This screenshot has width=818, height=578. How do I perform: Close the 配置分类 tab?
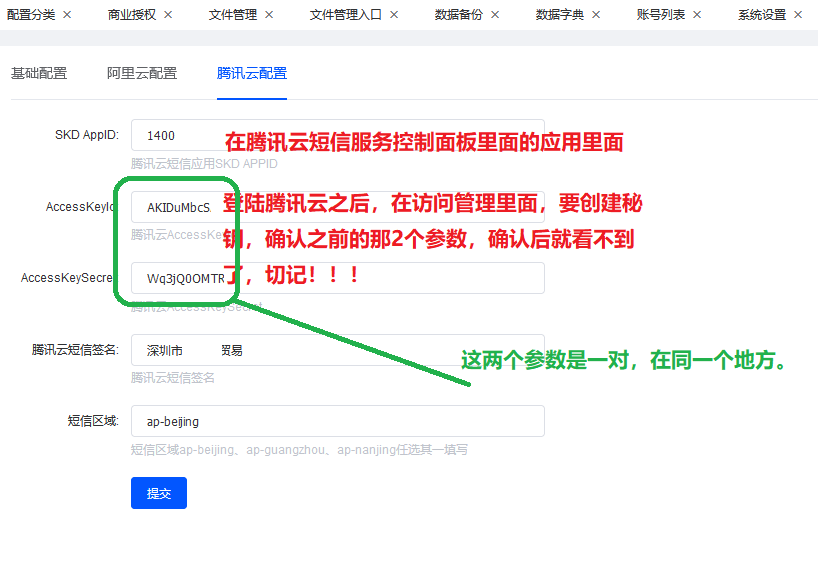point(67,15)
